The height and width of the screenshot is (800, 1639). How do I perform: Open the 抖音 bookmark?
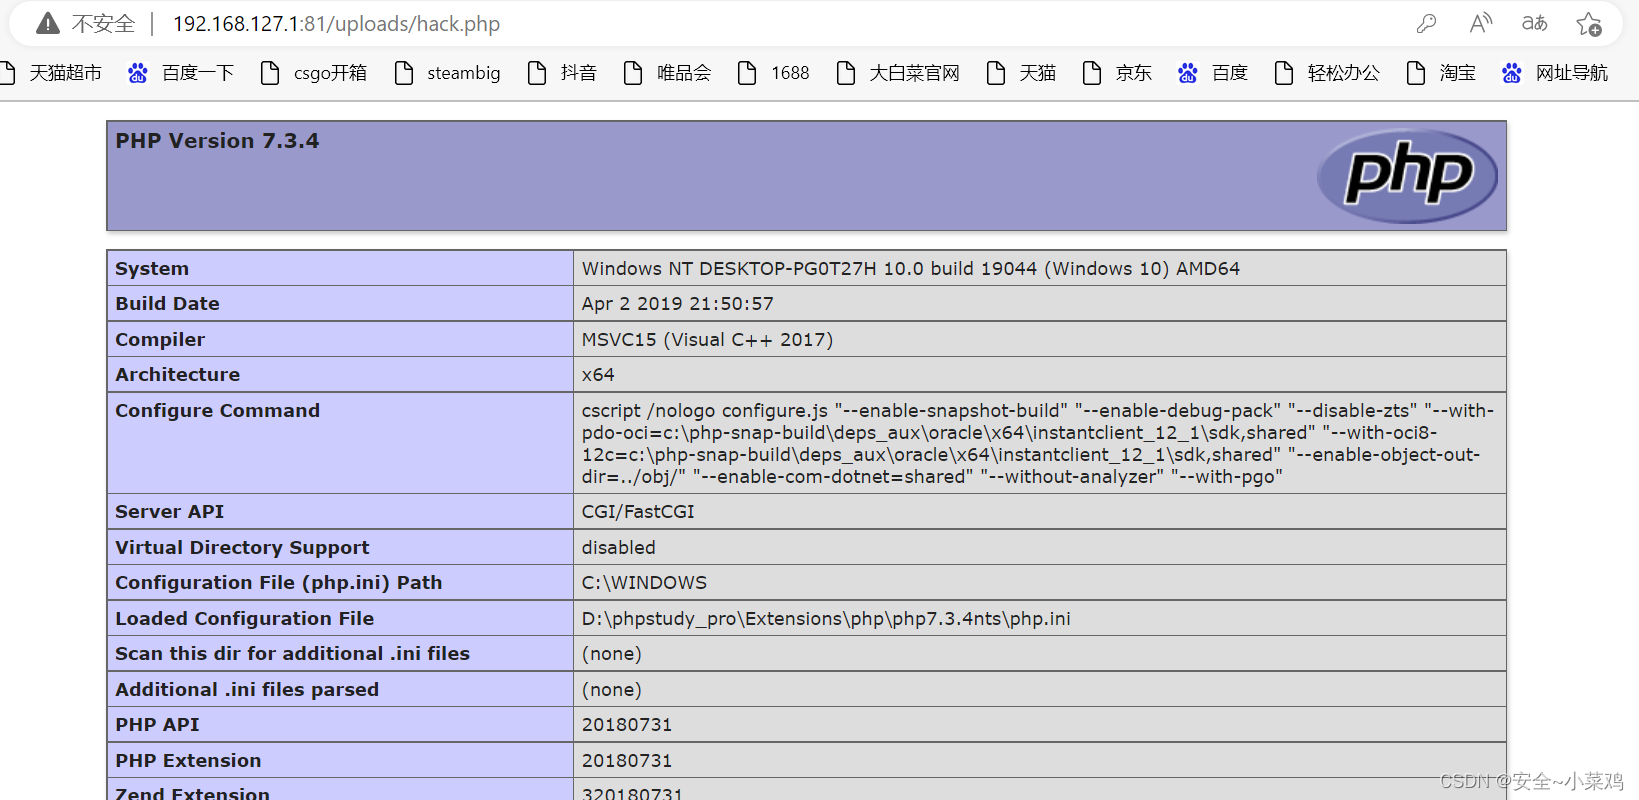(578, 73)
